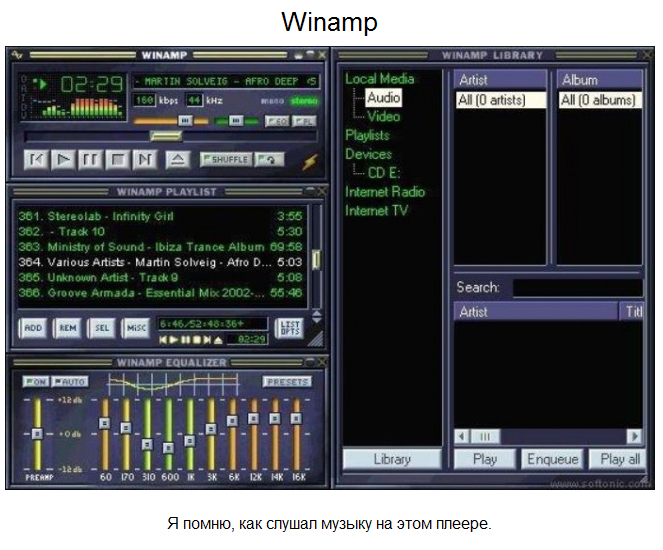Stop playback with the main stop button
Image resolution: width=663 pixels, height=550 pixels.
pos(118,160)
